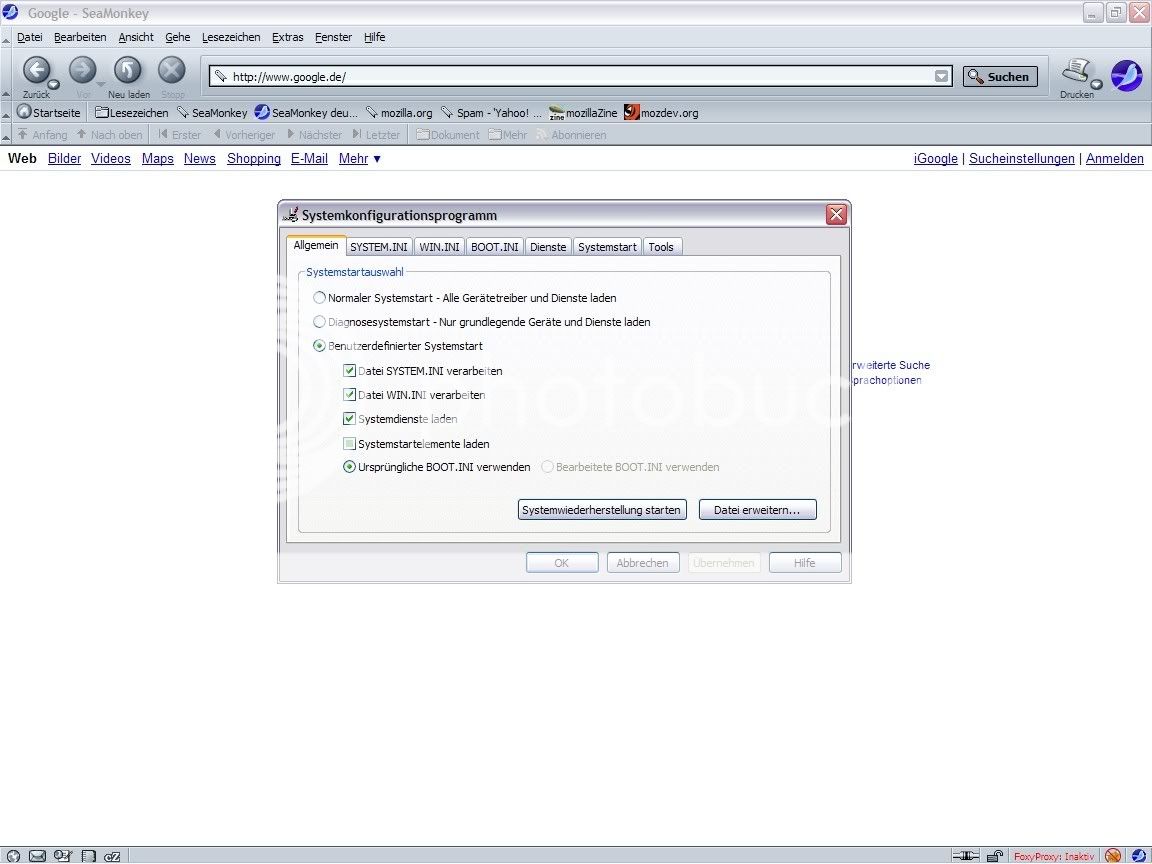Viewport: 1152px width, 864px height.
Task: Click Systemwiederherstellung starten button
Action: pos(602,510)
